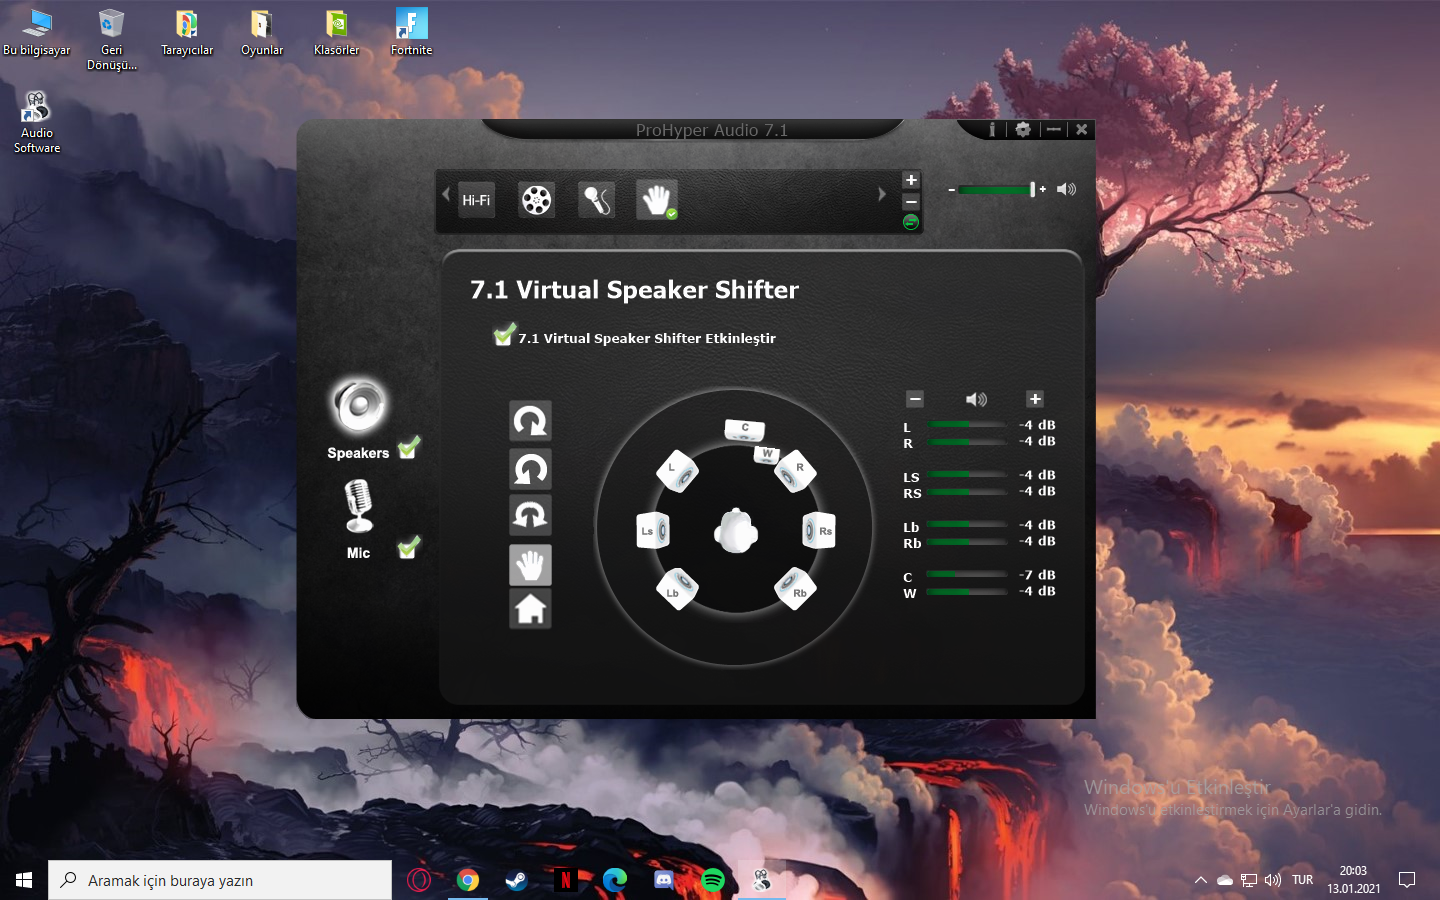The image size is (1440, 900).
Task: Expand the system tray hidden icons chevron
Action: point(1200,880)
